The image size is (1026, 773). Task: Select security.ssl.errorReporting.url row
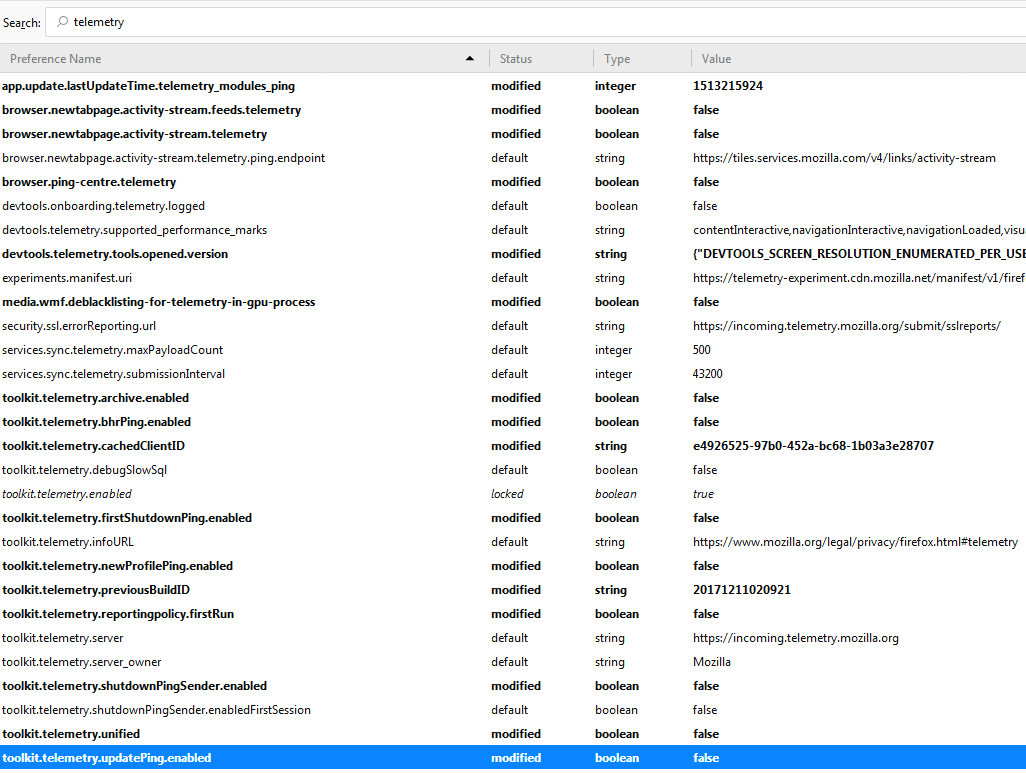pyautogui.click(x=79, y=326)
